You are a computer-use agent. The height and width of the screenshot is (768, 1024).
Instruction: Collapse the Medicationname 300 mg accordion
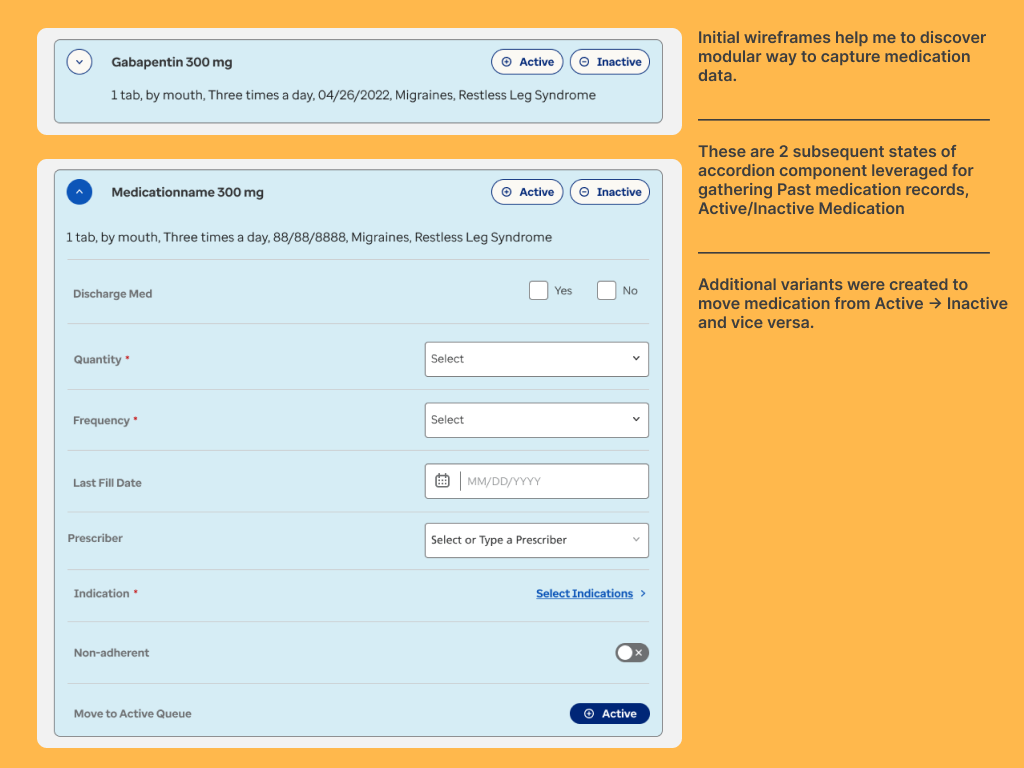[79, 192]
